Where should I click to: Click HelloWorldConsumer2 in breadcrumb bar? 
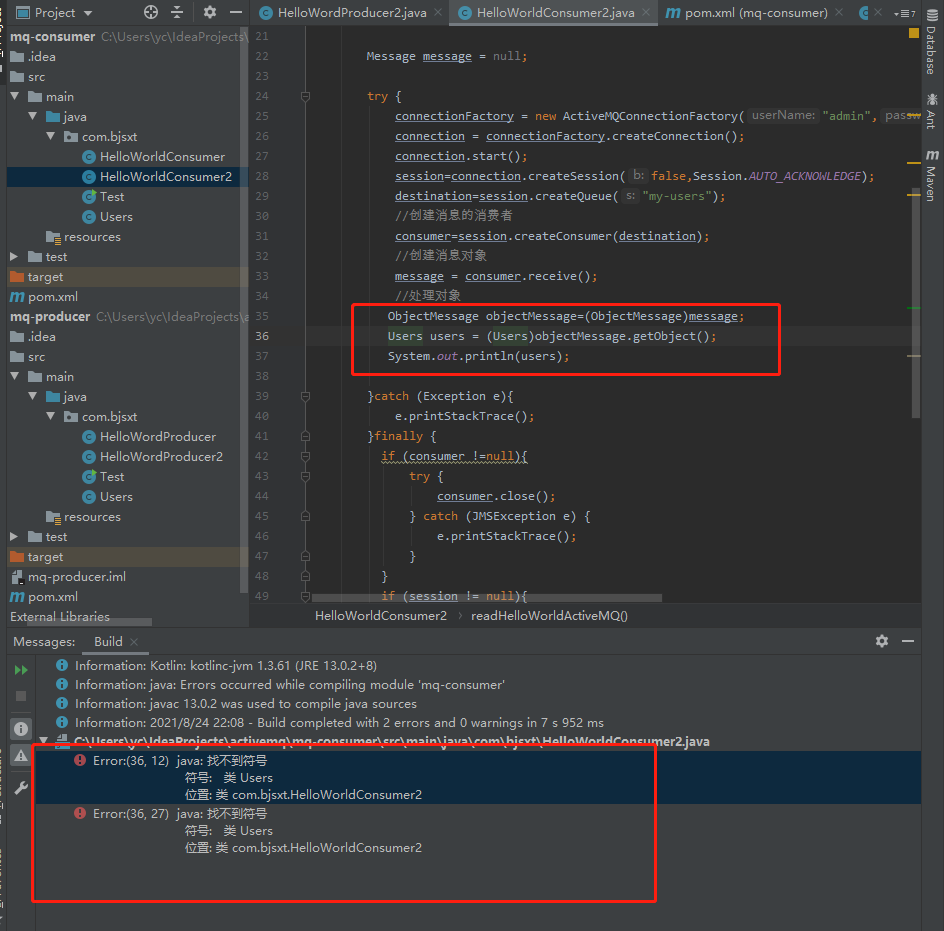click(380, 615)
